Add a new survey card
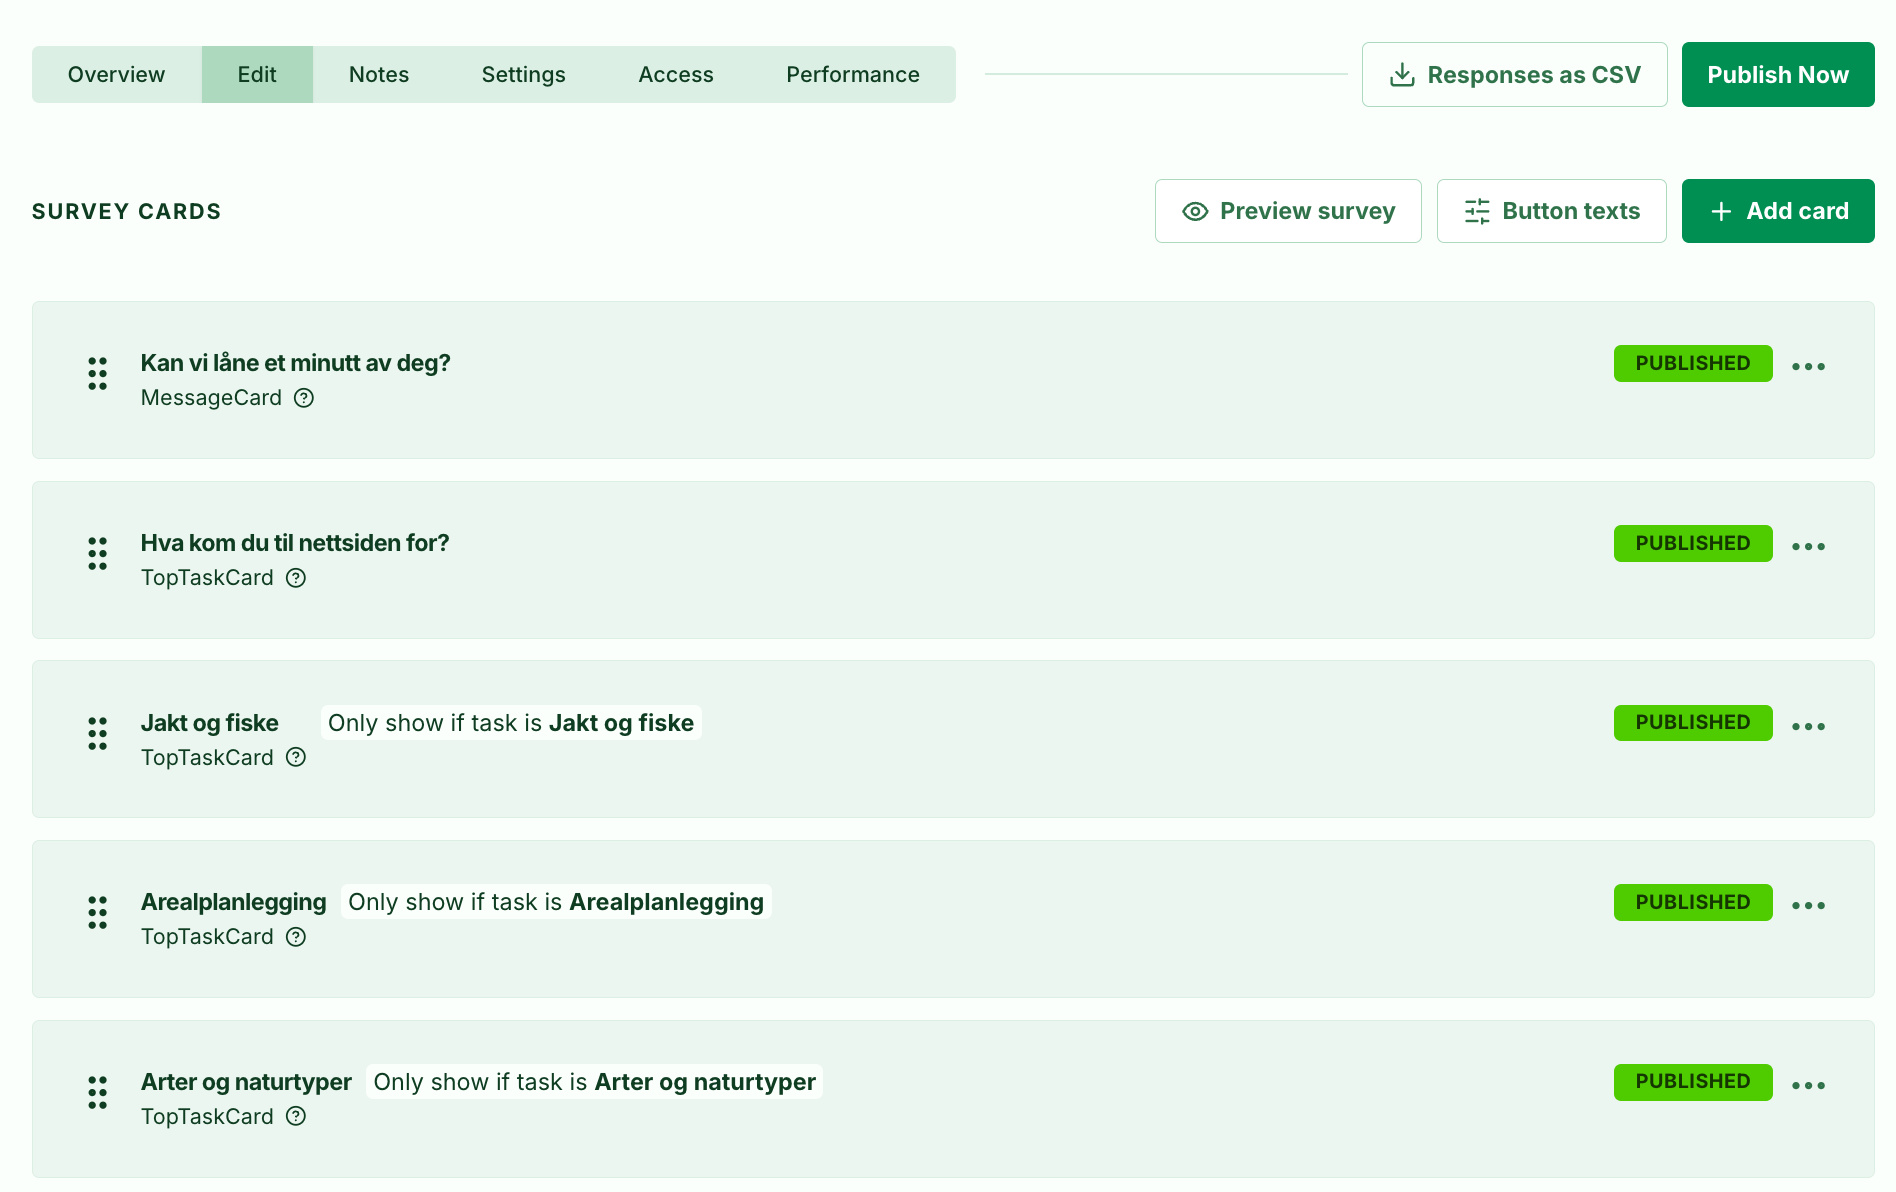1896x1192 pixels. [1778, 211]
